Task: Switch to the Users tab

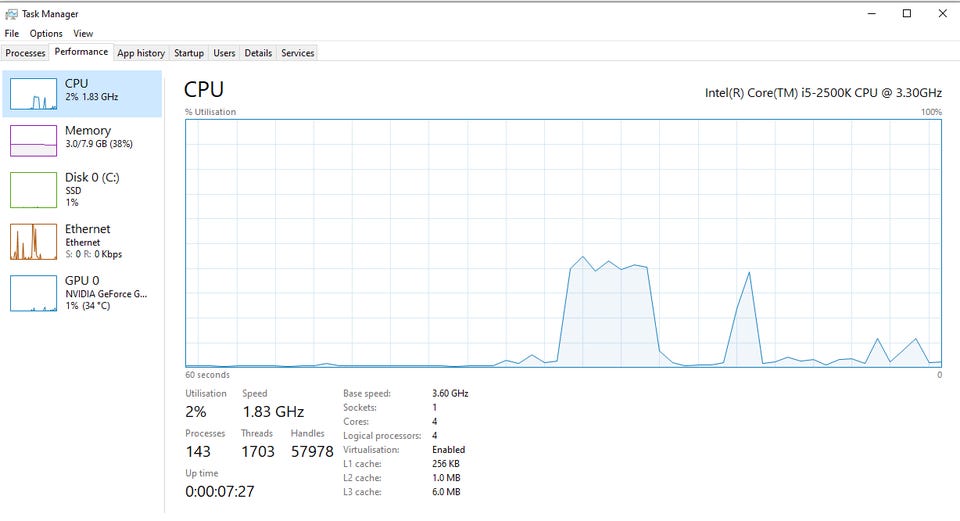Action: (224, 53)
